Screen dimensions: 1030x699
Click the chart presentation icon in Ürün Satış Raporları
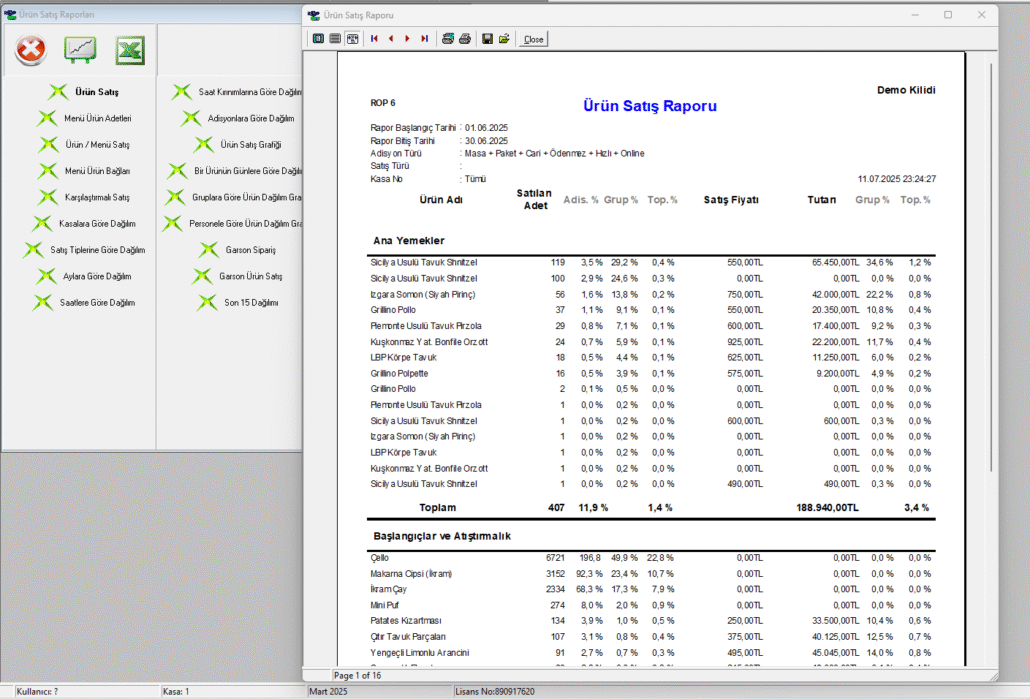[80, 50]
